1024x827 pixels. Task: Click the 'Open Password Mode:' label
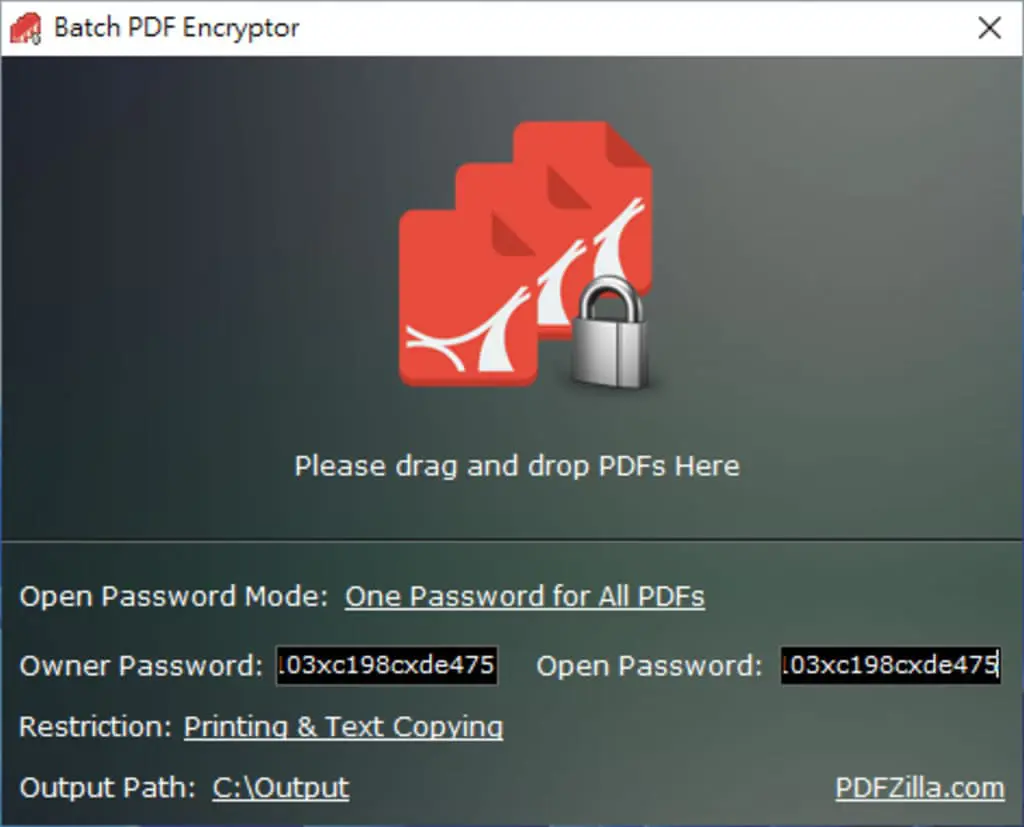(x=174, y=596)
